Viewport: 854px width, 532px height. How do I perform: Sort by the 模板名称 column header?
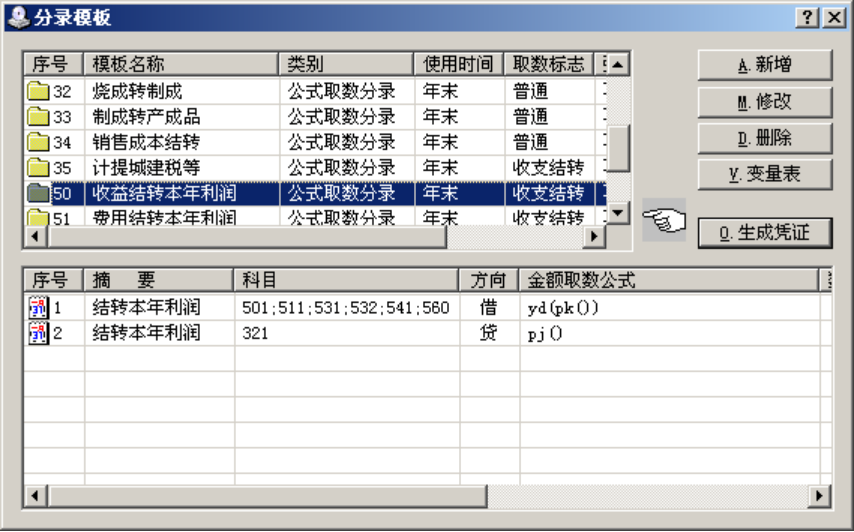point(179,64)
